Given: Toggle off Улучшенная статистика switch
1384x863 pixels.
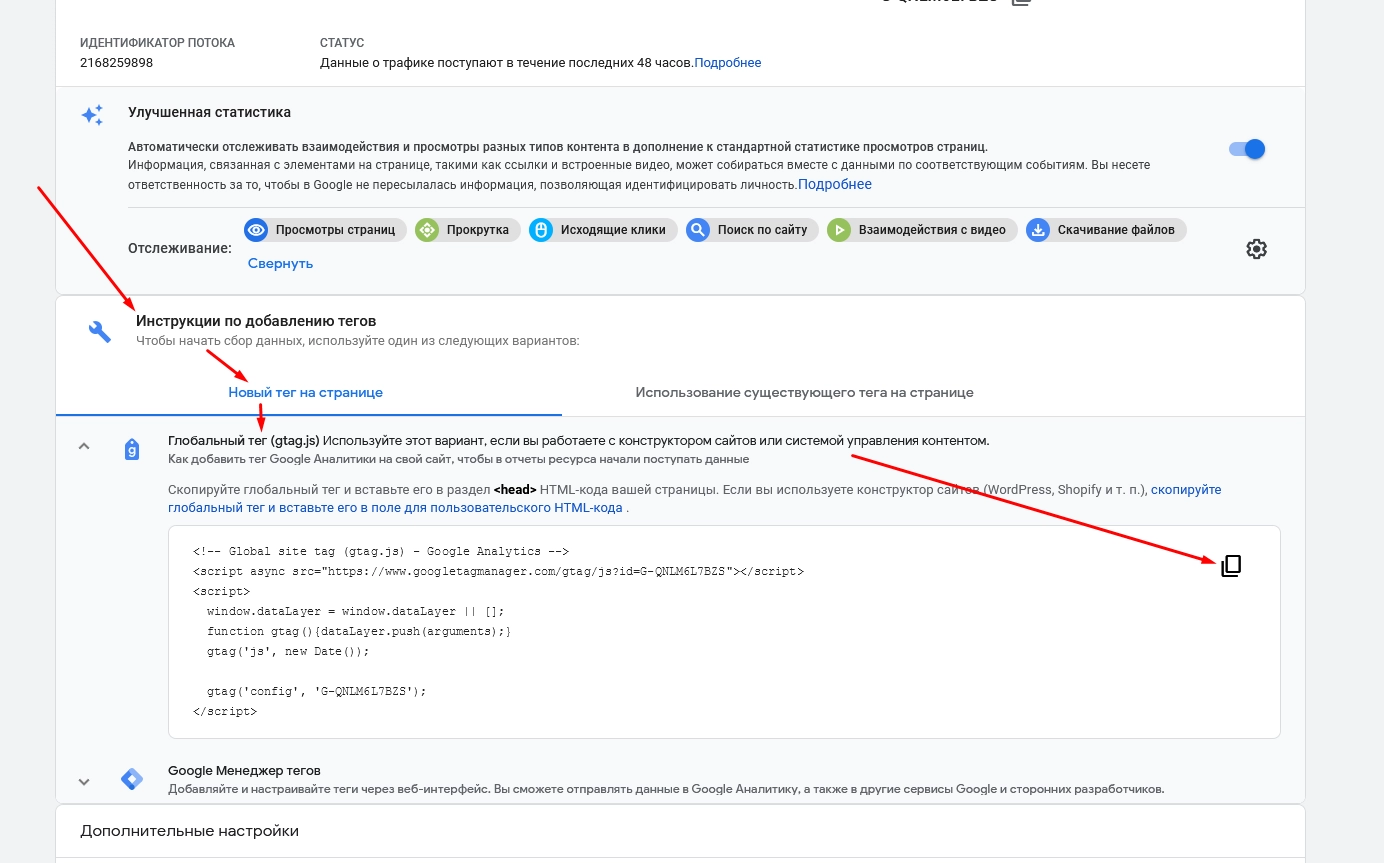Looking at the screenshot, I should tap(1247, 149).
